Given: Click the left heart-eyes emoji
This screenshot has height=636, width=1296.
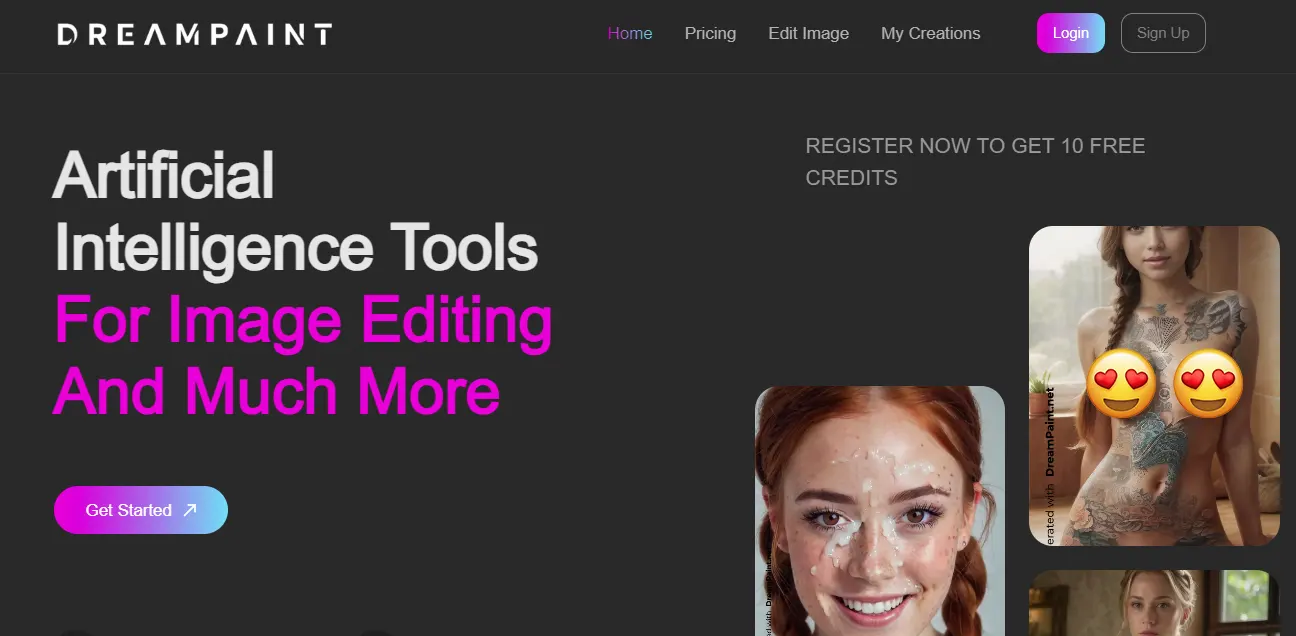Looking at the screenshot, I should (x=1121, y=384).
